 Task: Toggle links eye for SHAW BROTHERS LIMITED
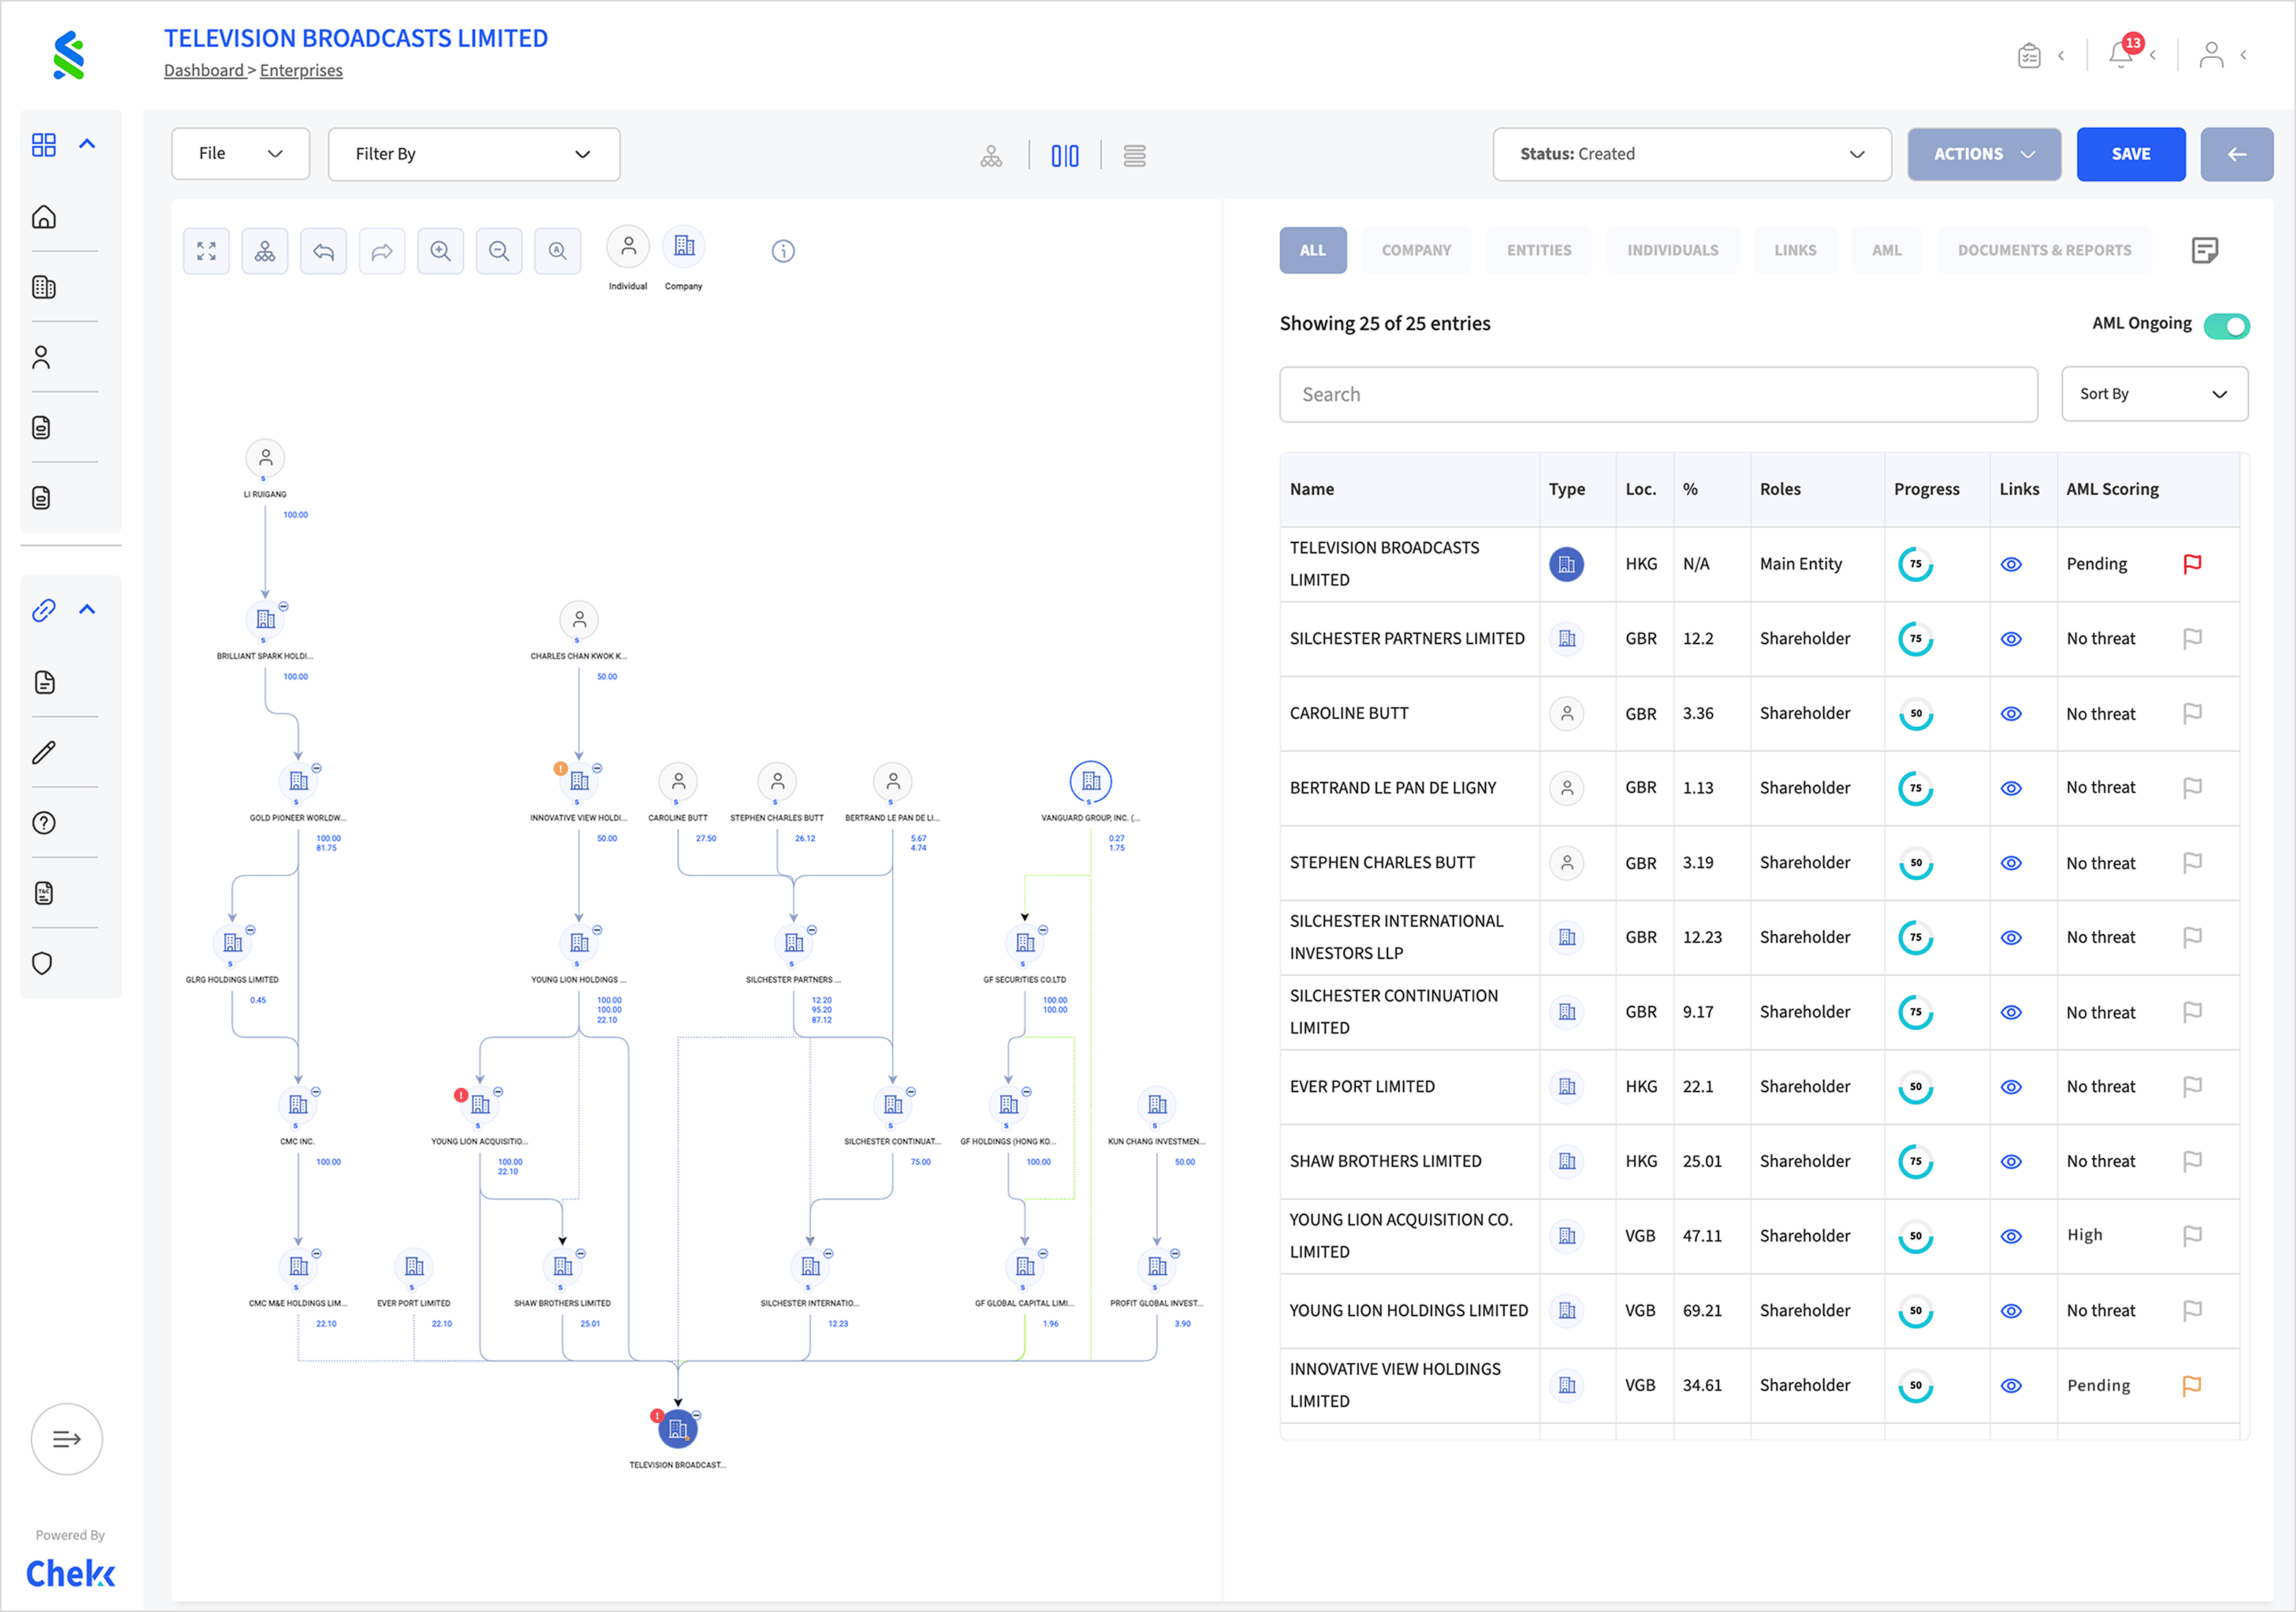pyautogui.click(x=2011, y=1162)
